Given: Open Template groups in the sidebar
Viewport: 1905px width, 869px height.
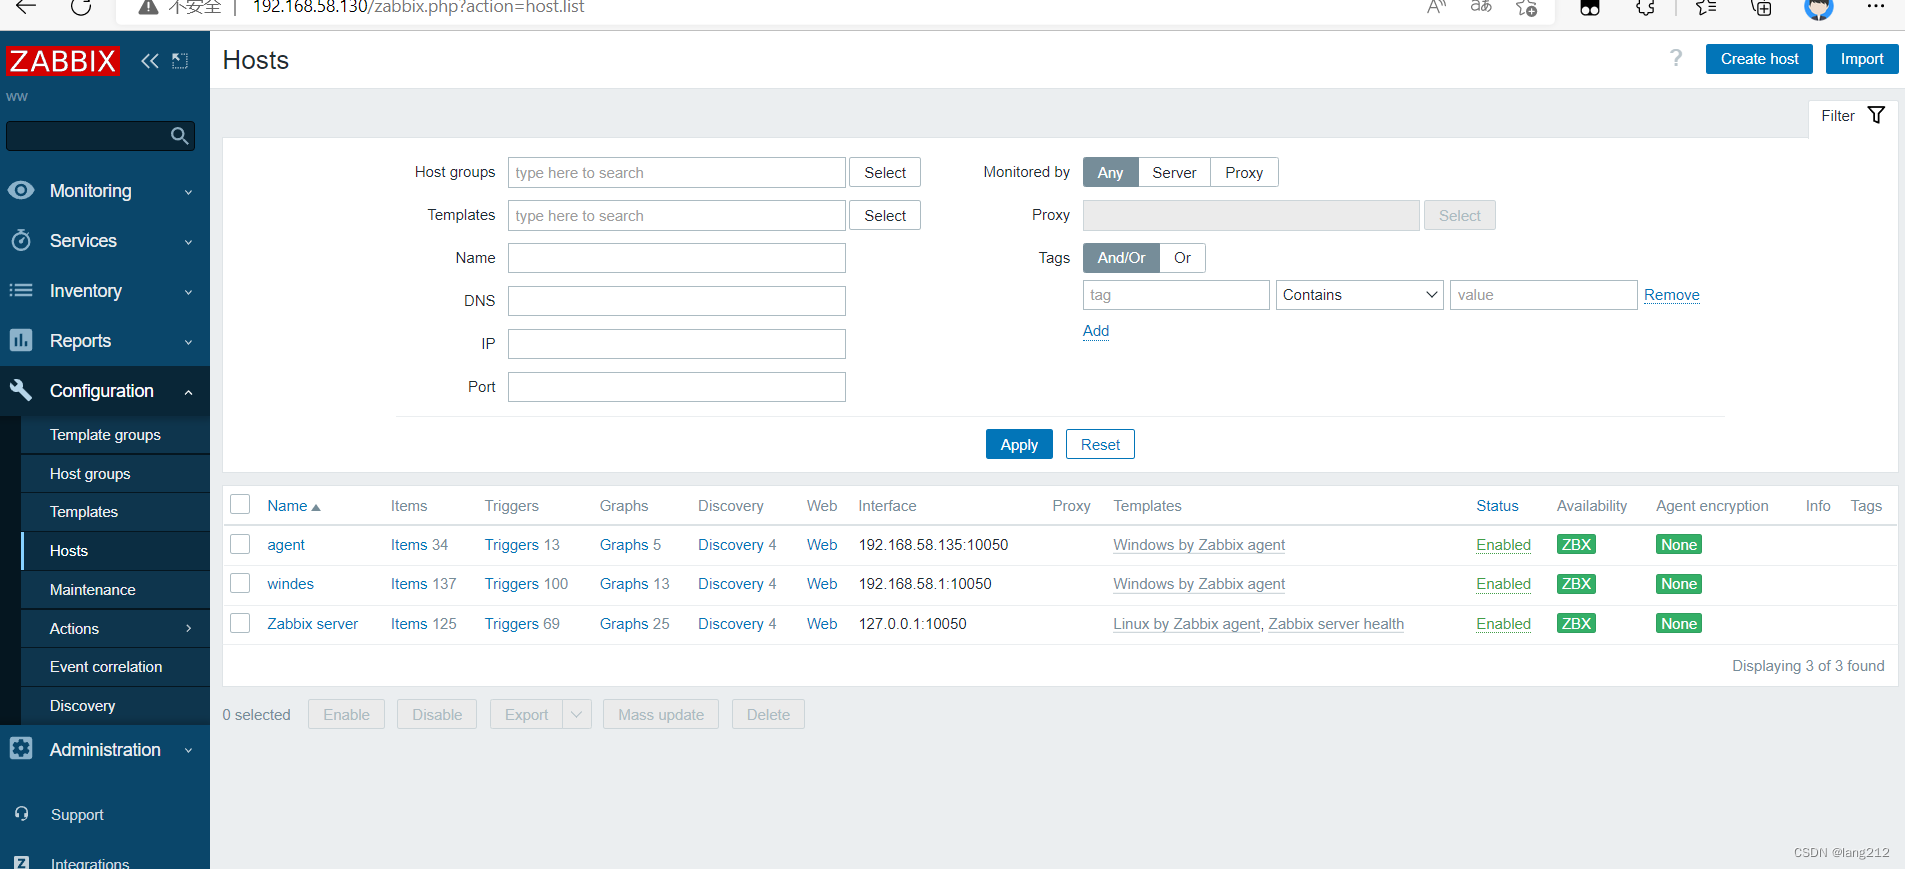Looking at the screenshot, I should (x=105, y=435).
